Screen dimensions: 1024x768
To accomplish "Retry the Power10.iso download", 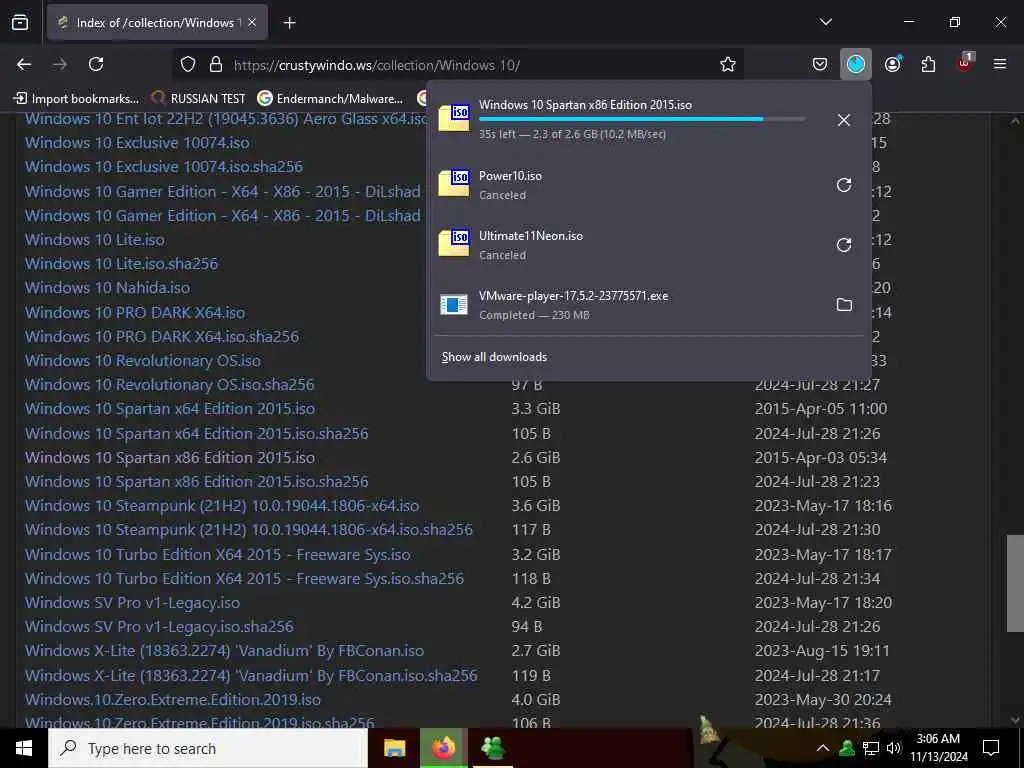I will point(844,185).
